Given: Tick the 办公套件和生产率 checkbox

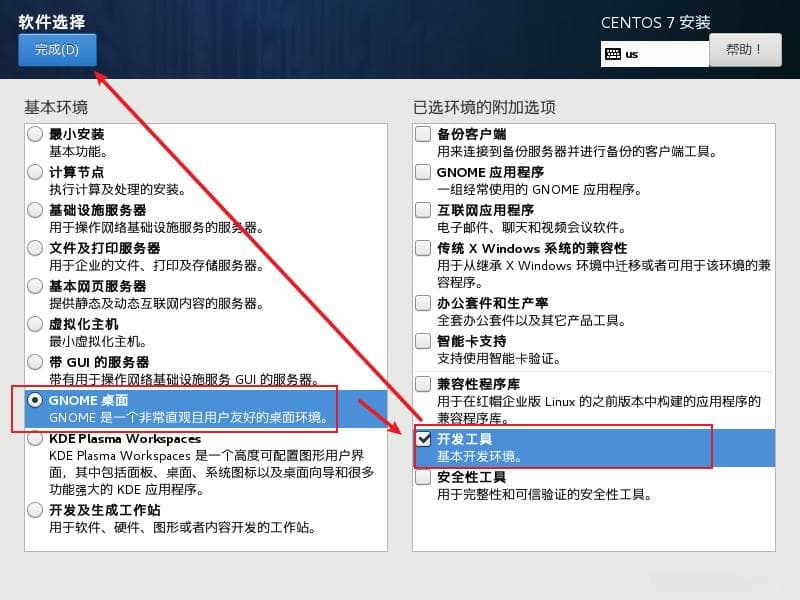Looking at the screenshot, I should click(x=423, y=303).
